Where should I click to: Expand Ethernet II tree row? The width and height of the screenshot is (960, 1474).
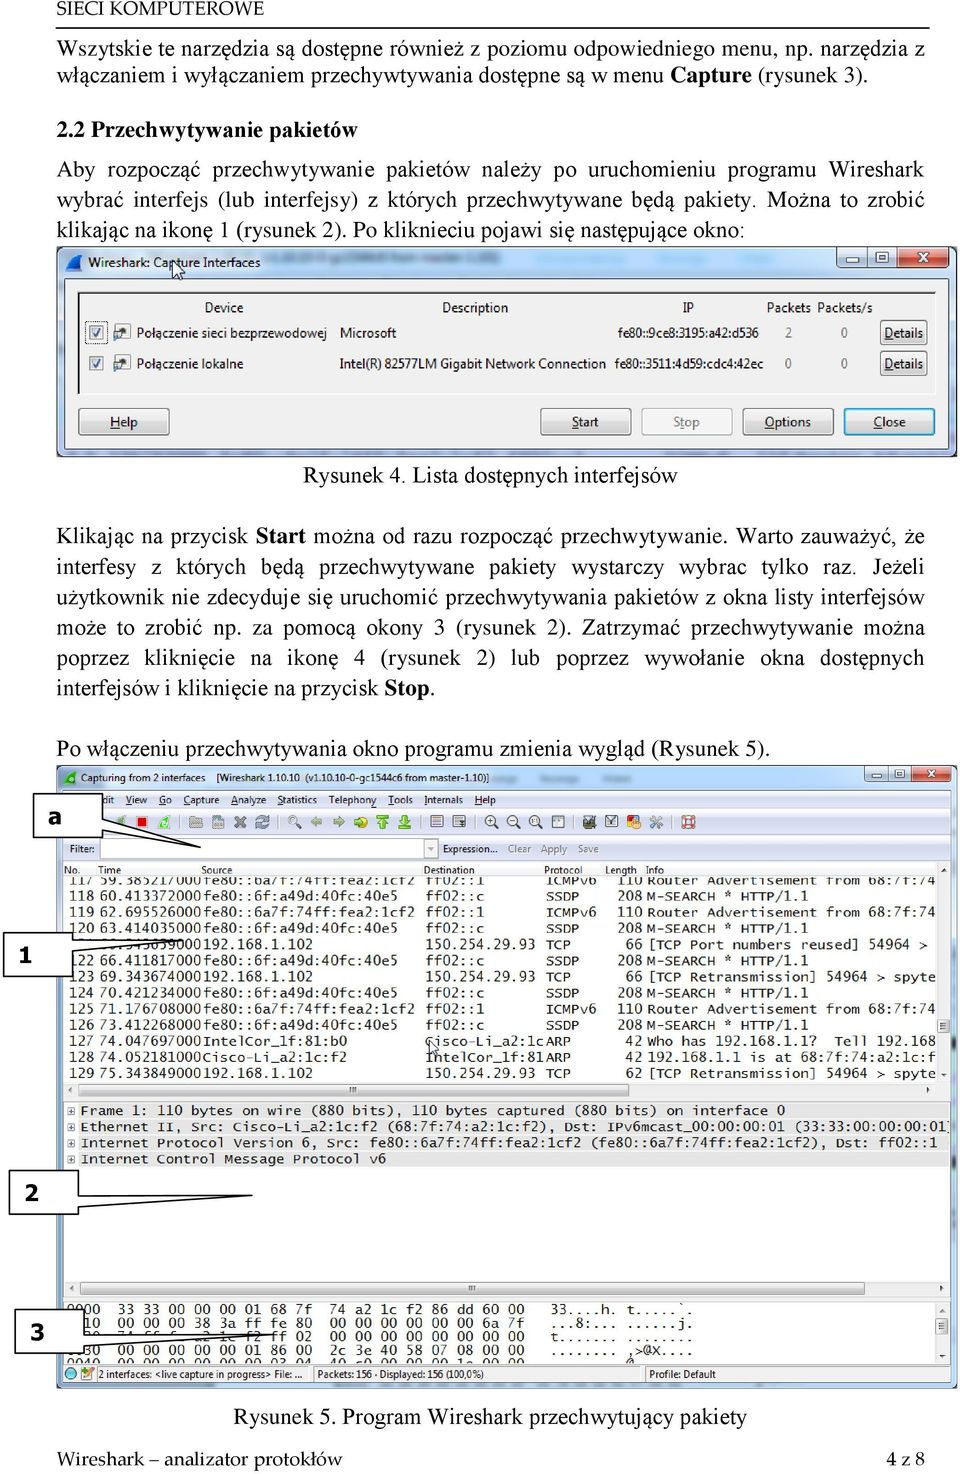(x=71, y=1126)
